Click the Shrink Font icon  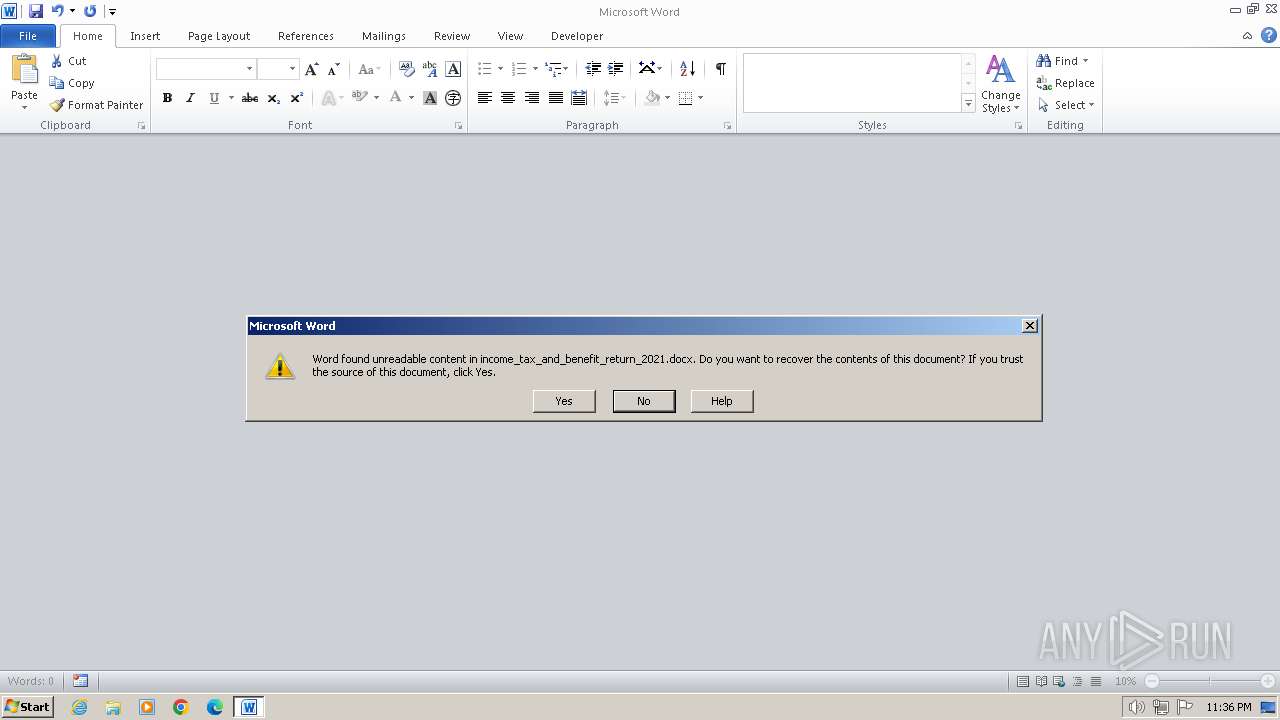click(334, 69)
